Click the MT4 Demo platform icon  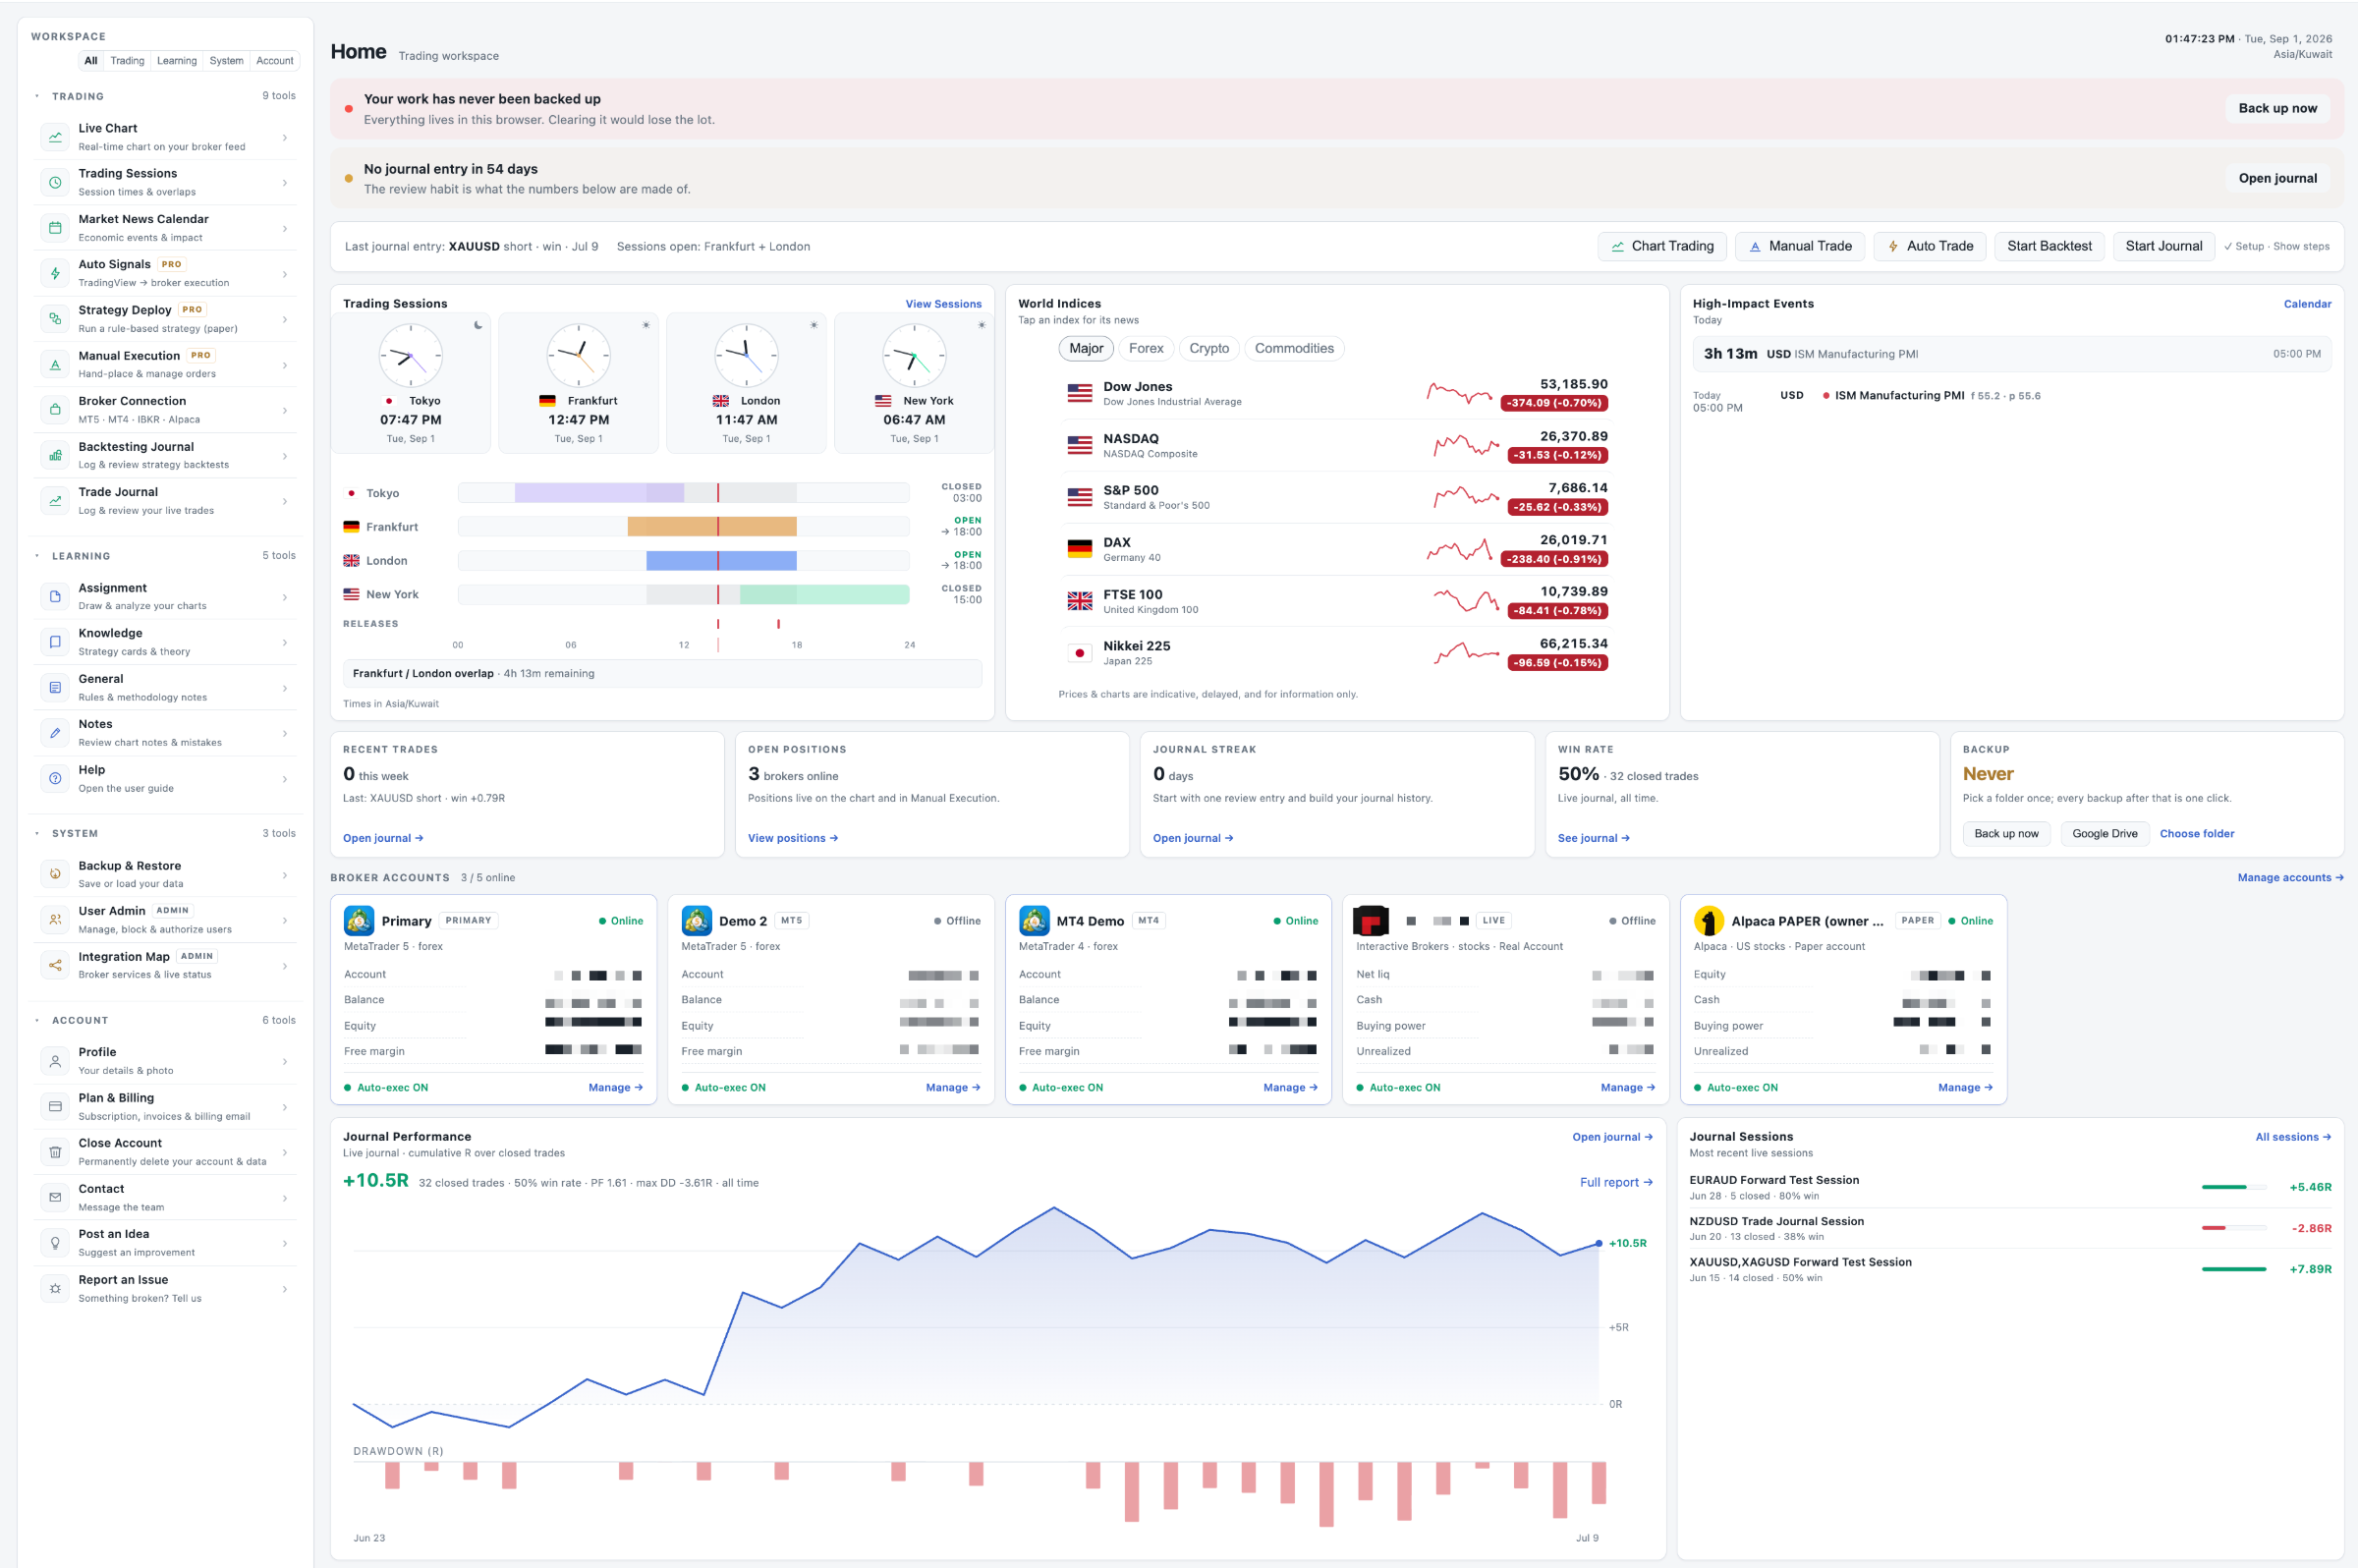tap(1034, 921)
